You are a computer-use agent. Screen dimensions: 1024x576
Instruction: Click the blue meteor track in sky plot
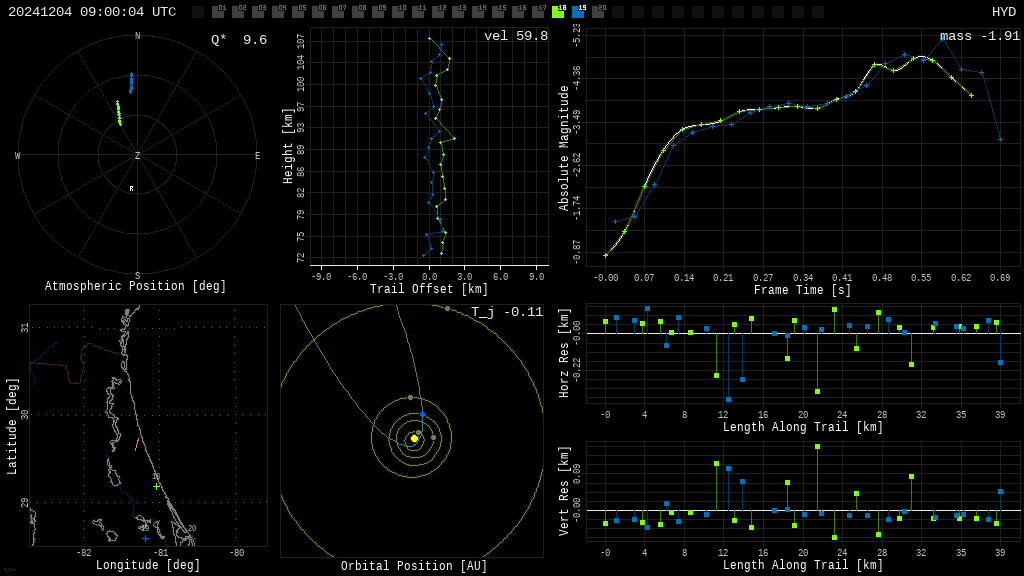(131, 83)
